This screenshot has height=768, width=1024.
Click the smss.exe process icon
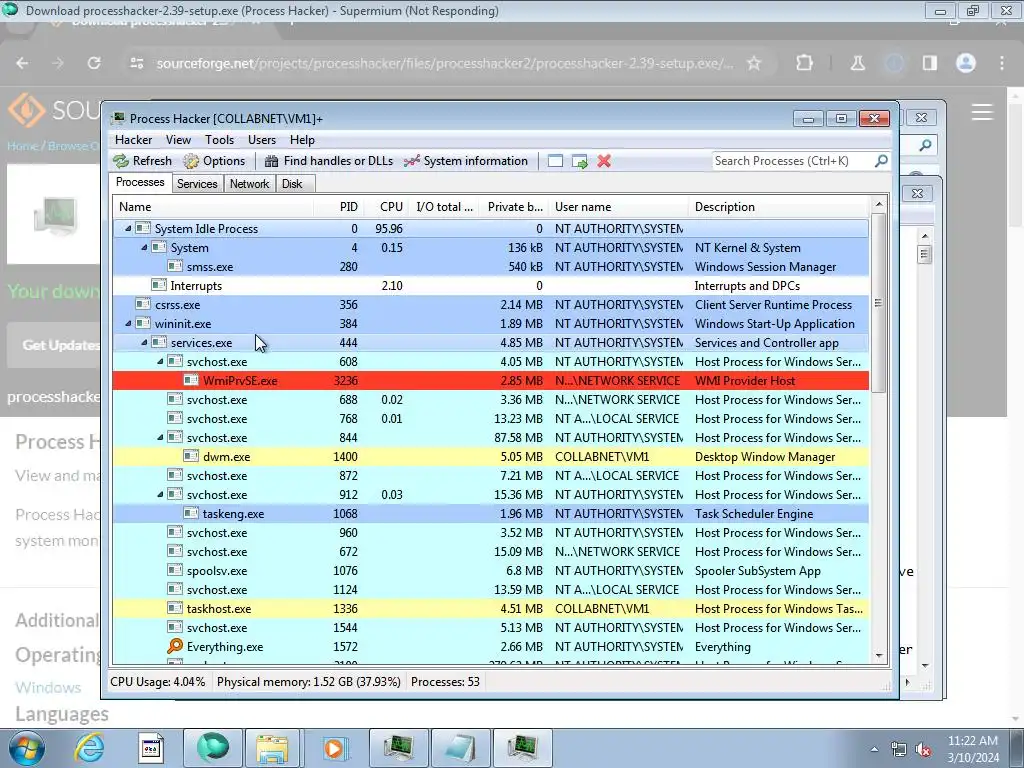pyautogui.click(x=175, y=266)
